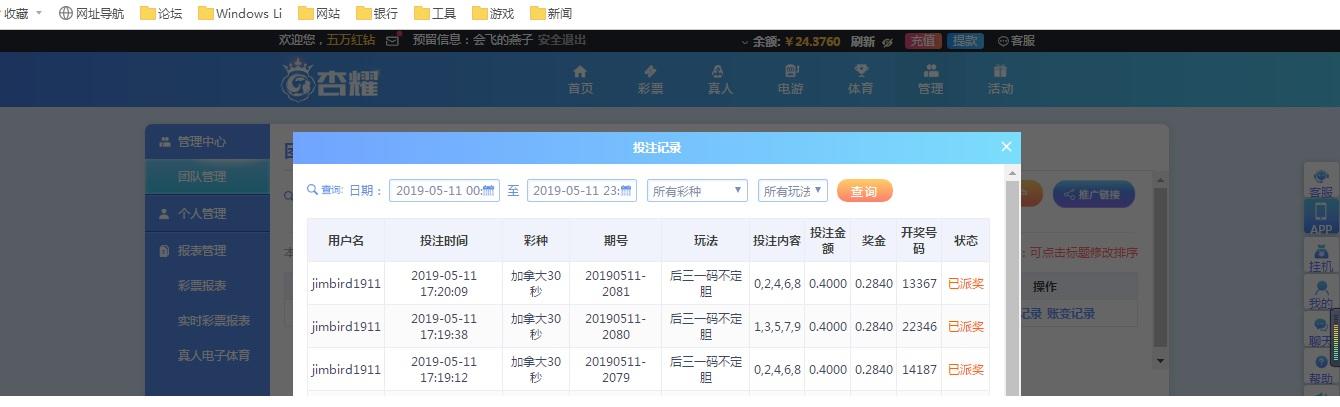Toggle balance visibility eye icon
The width and height of the screenshot is (1340, 407).
pyautogui.click(x=887, y=42)
